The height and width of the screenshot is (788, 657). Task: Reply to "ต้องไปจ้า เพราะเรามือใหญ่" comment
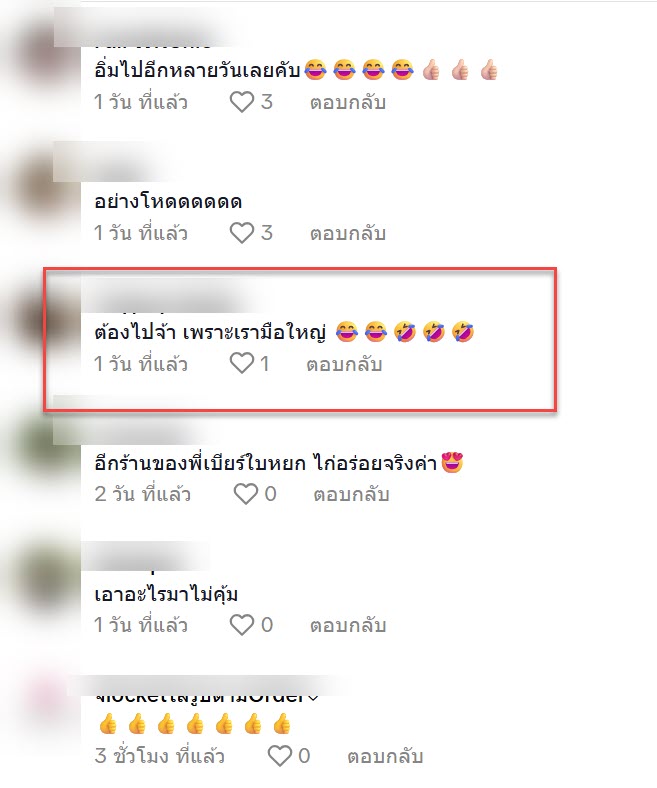point(344,364)
